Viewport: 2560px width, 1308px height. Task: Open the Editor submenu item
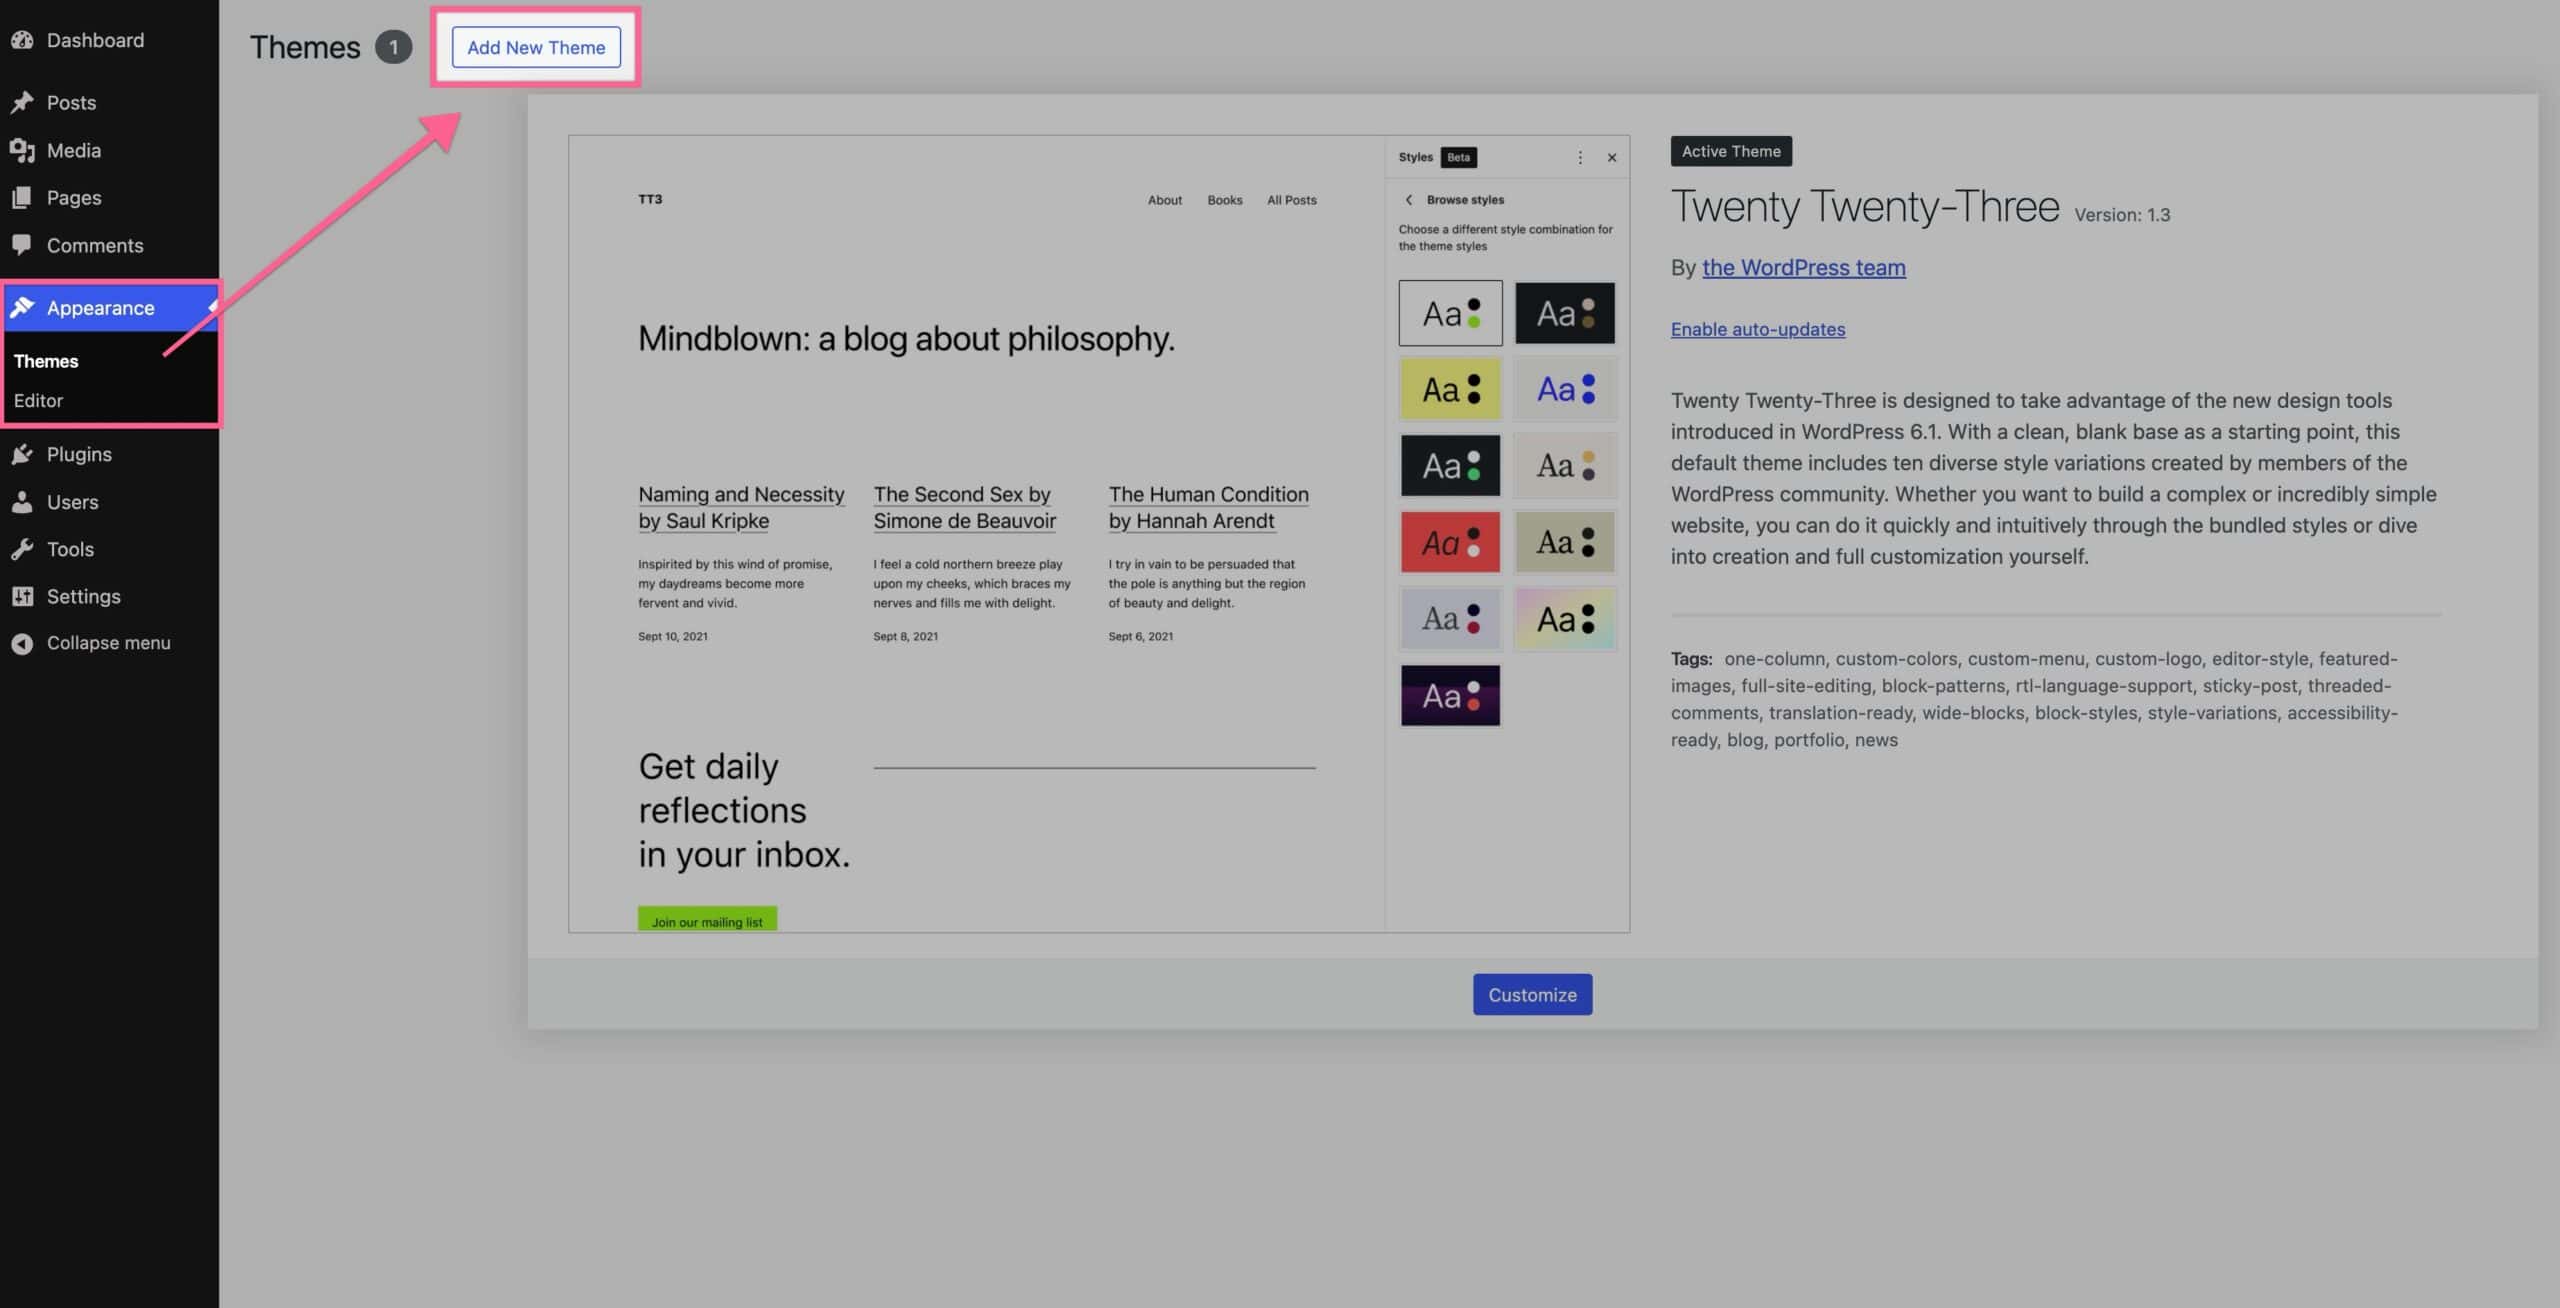pyautogui.click(x=38, y=400)
